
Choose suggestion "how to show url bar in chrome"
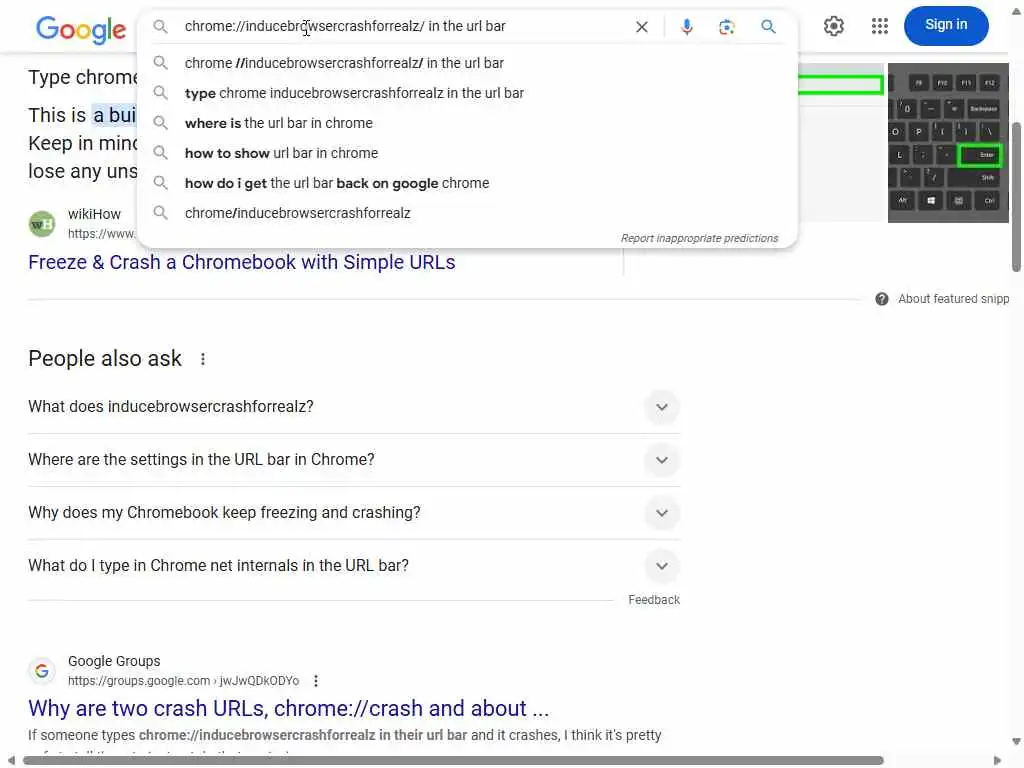467,153
